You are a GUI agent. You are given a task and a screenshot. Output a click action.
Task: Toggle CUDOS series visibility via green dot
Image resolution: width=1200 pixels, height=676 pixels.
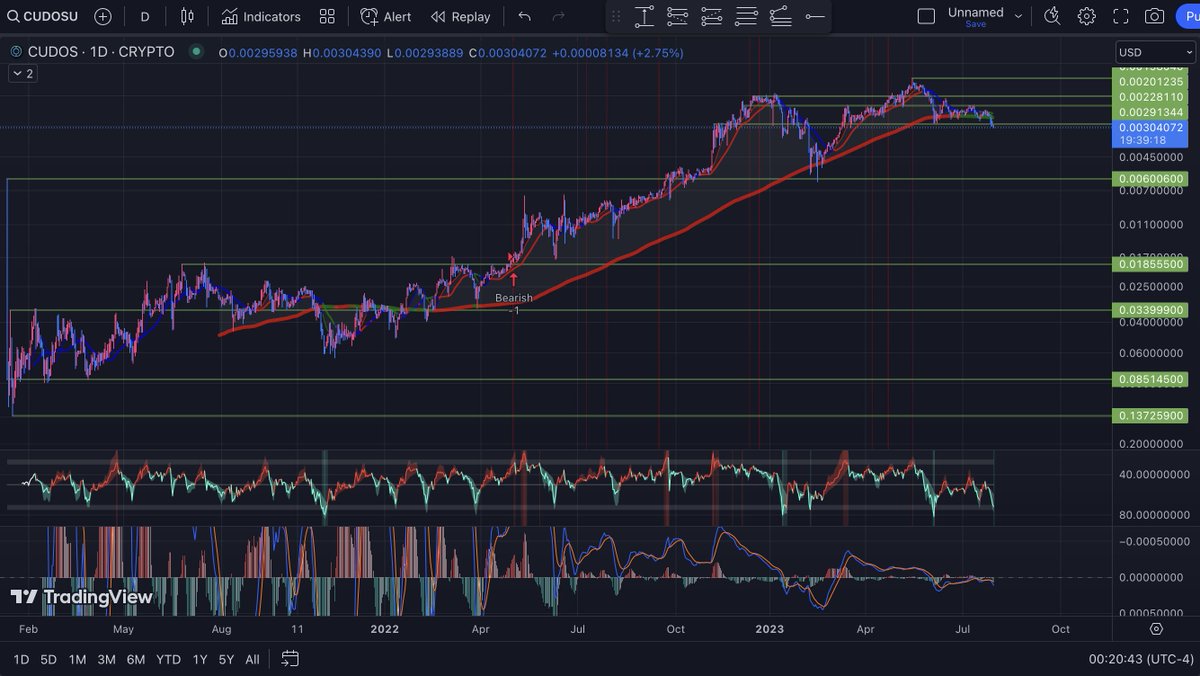(x=197, y=53)
